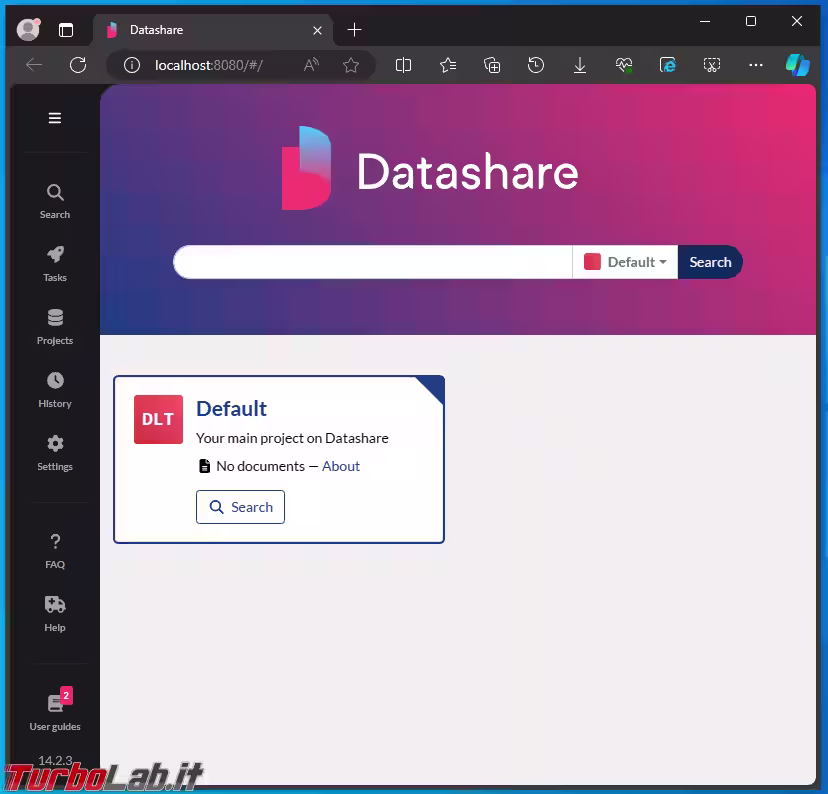Click the blue pin corner of Default card
The width and height of the screenshot is (828, 794).
pyautogui.click(x=433, y=387)
